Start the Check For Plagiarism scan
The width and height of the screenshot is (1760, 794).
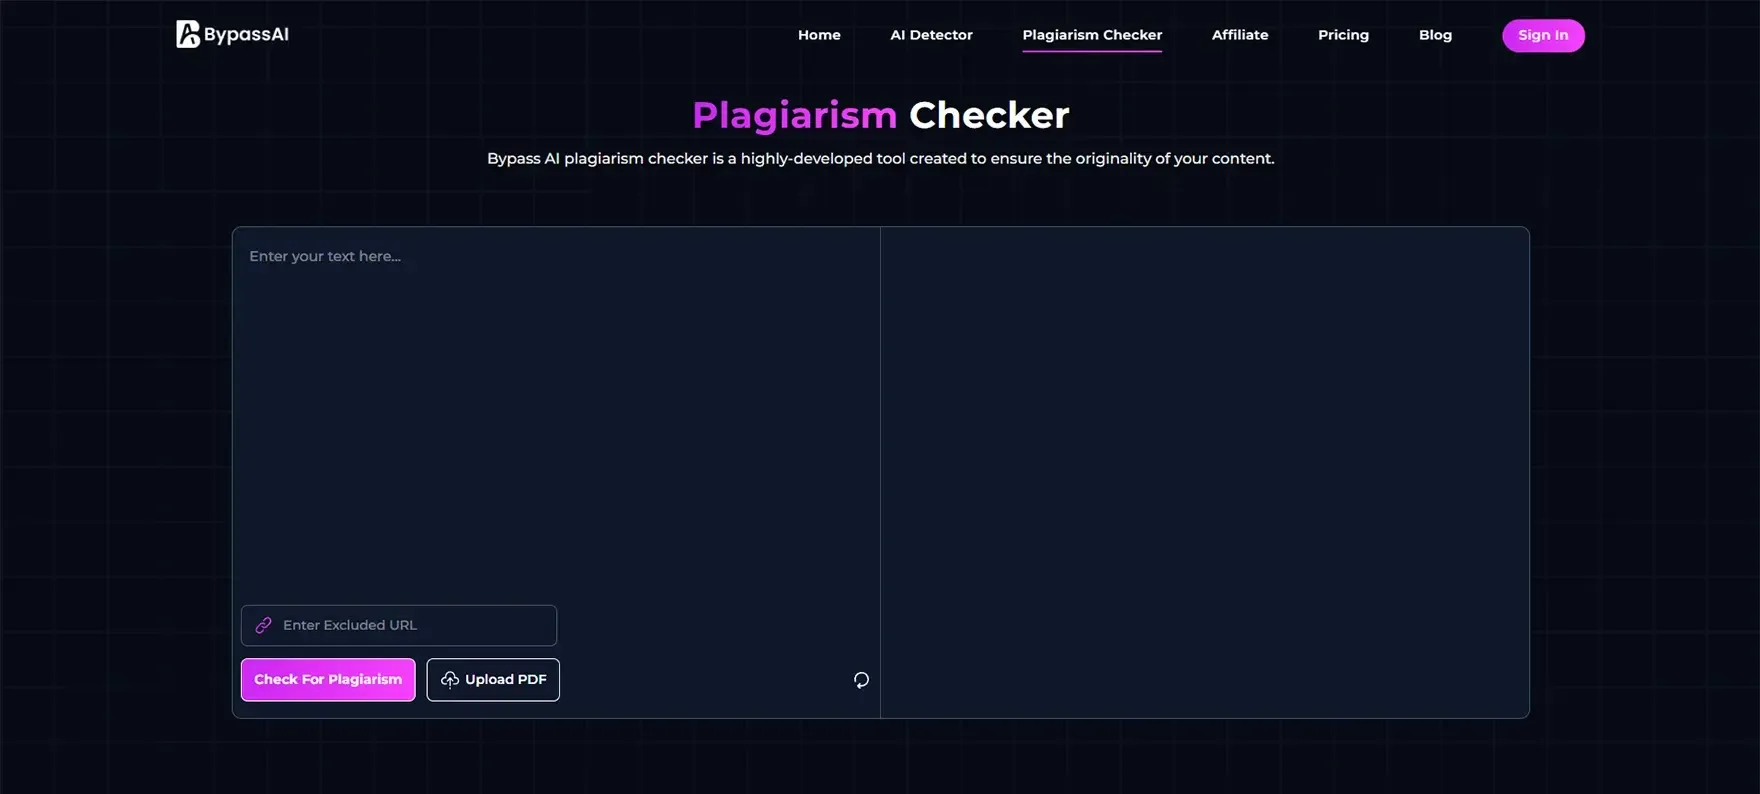tap(328, 680)
